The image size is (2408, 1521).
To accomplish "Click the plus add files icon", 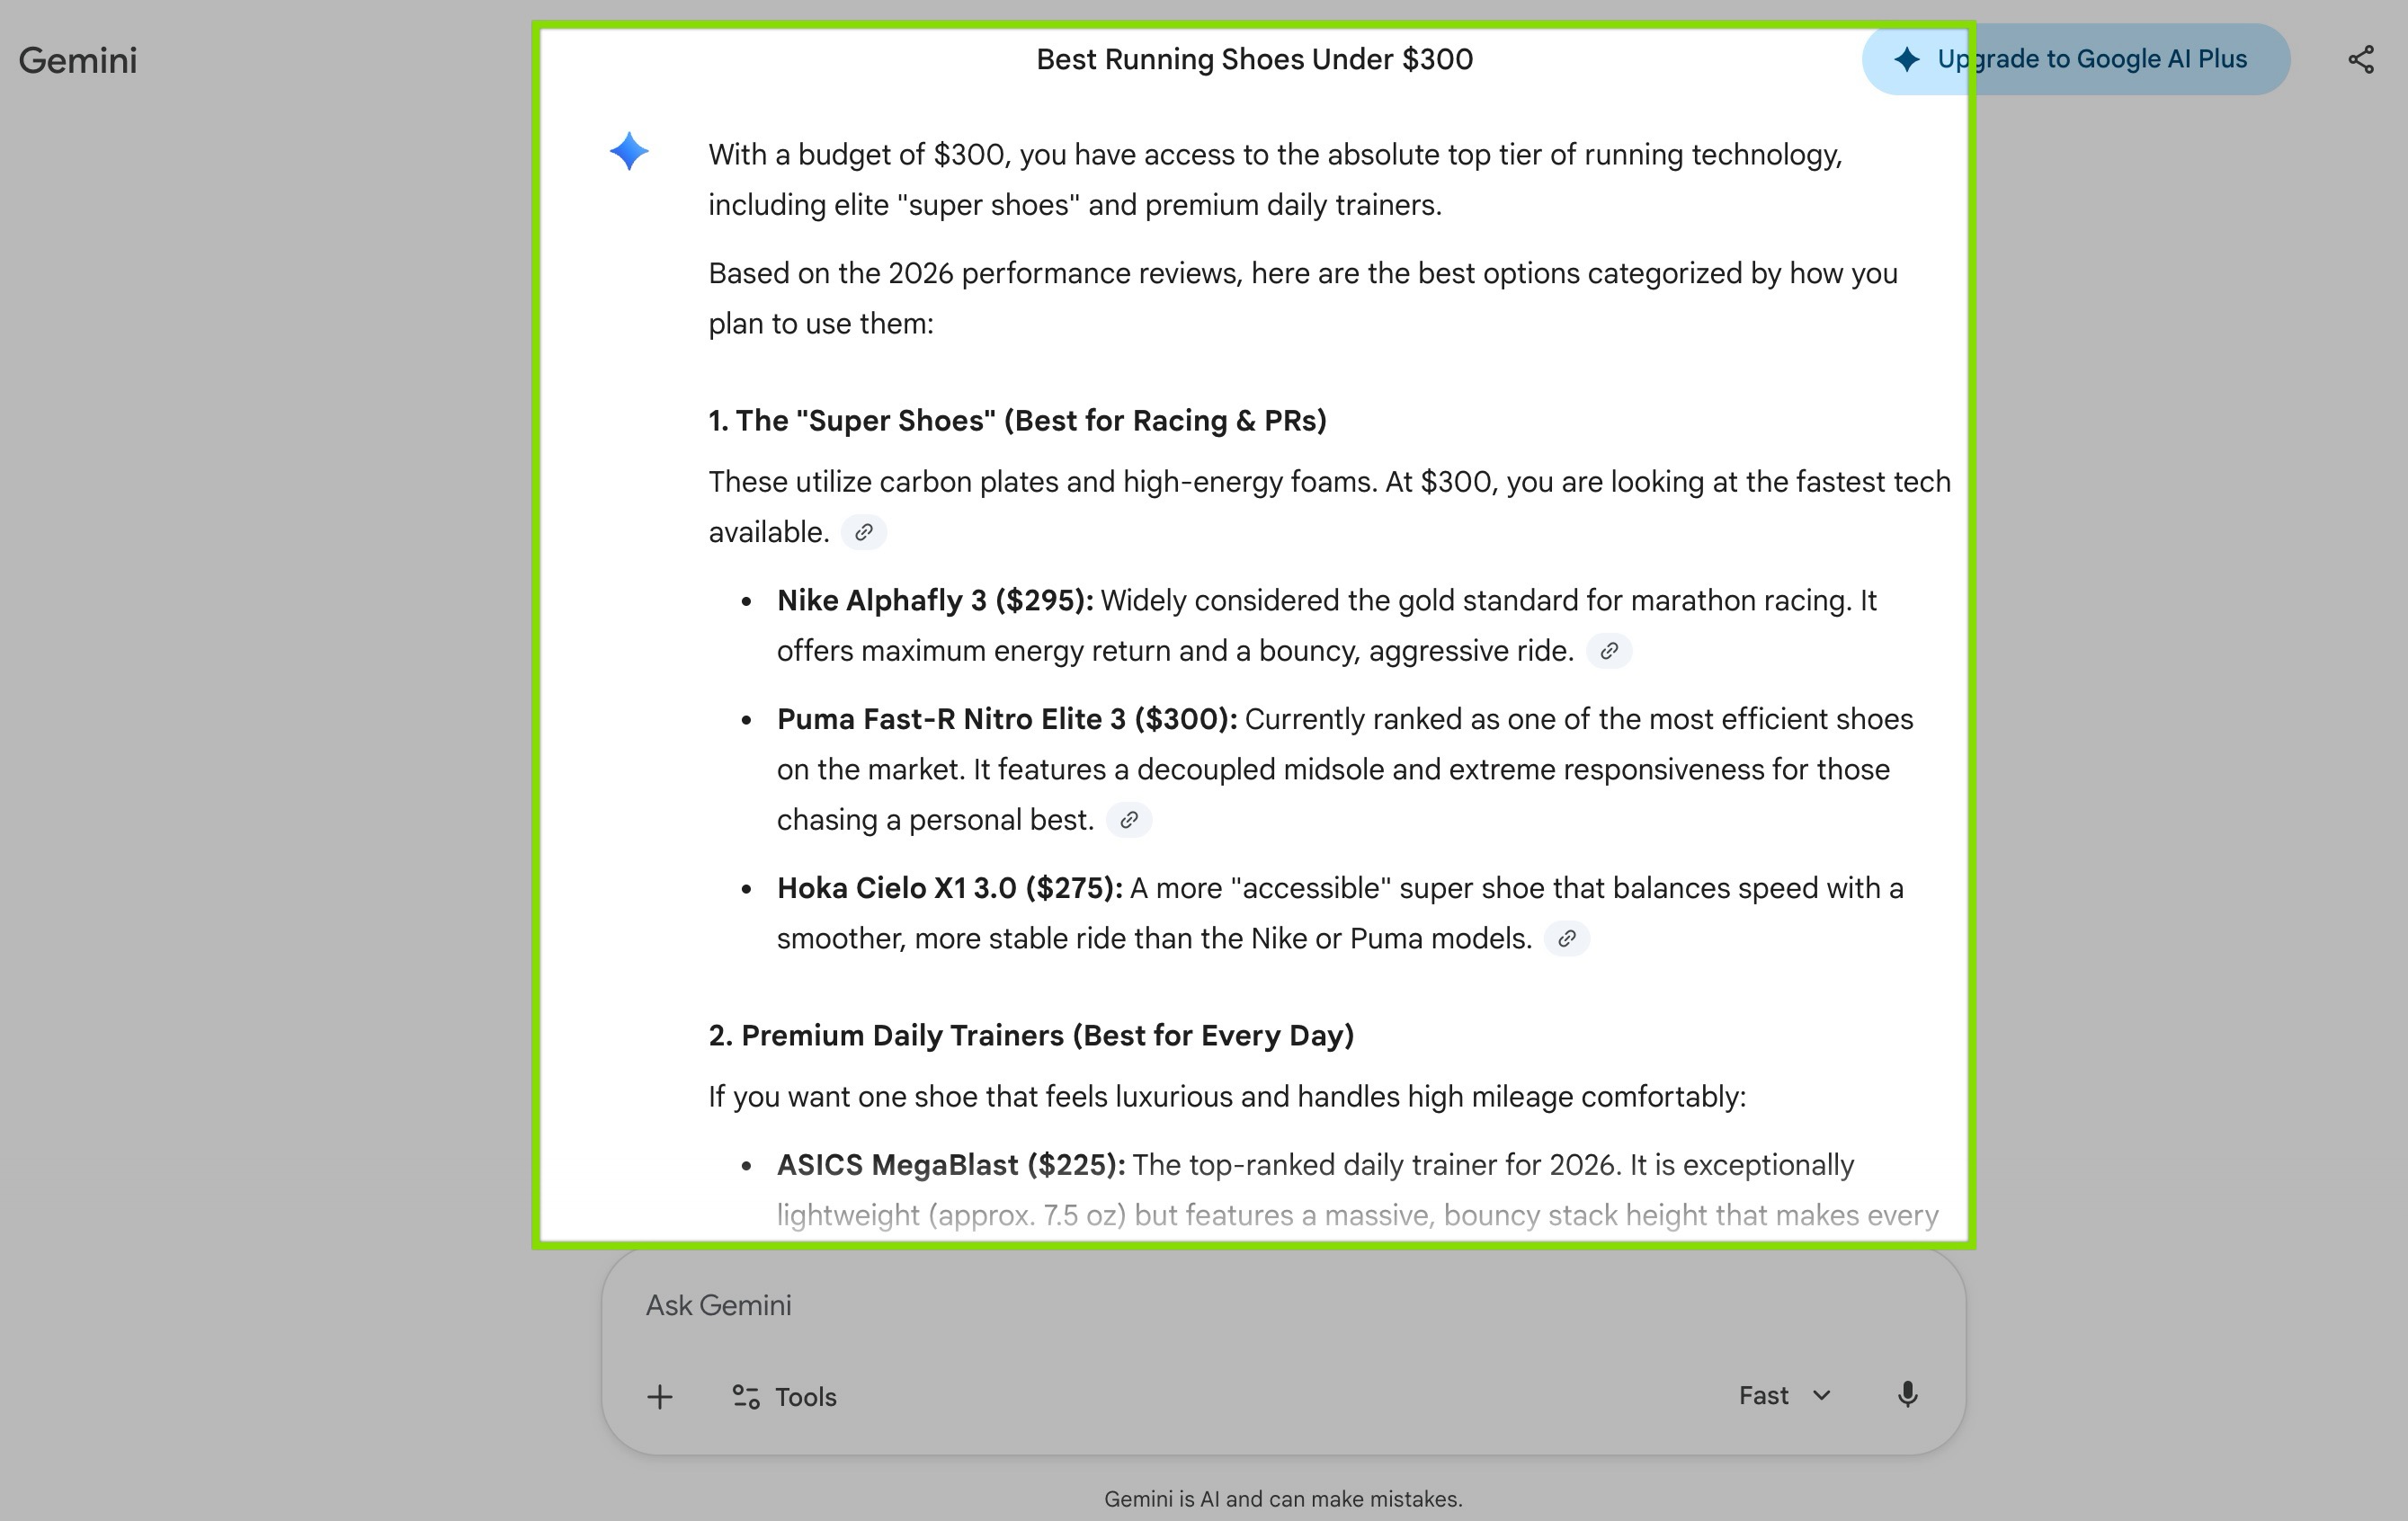I will 660,1396.
